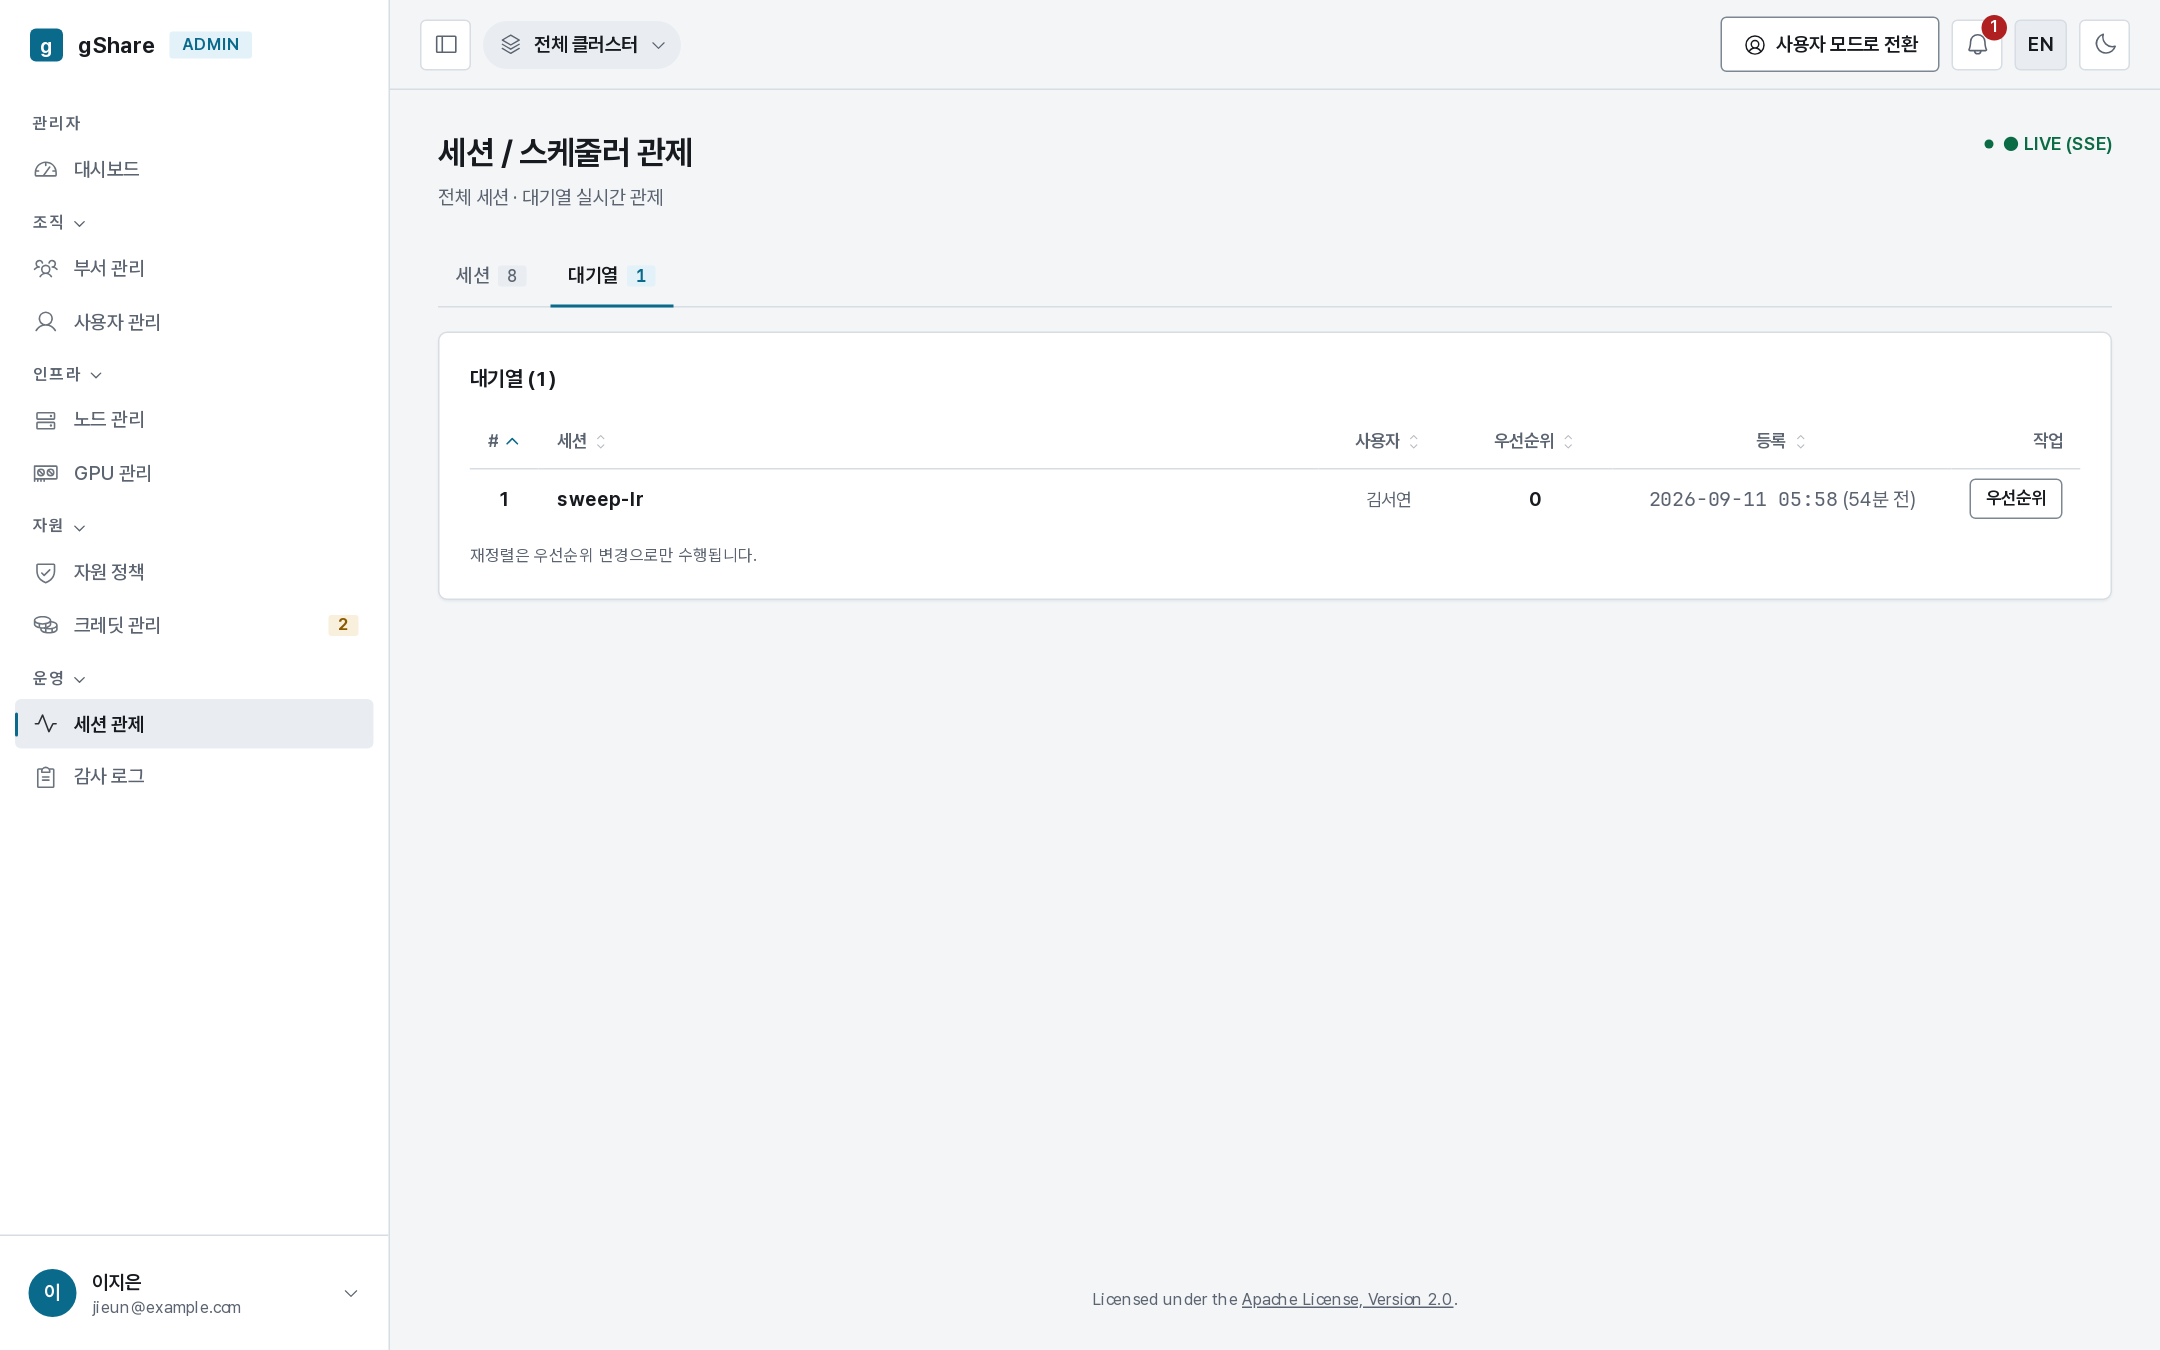Toggle the sidebar panel icon

[446, 45]
